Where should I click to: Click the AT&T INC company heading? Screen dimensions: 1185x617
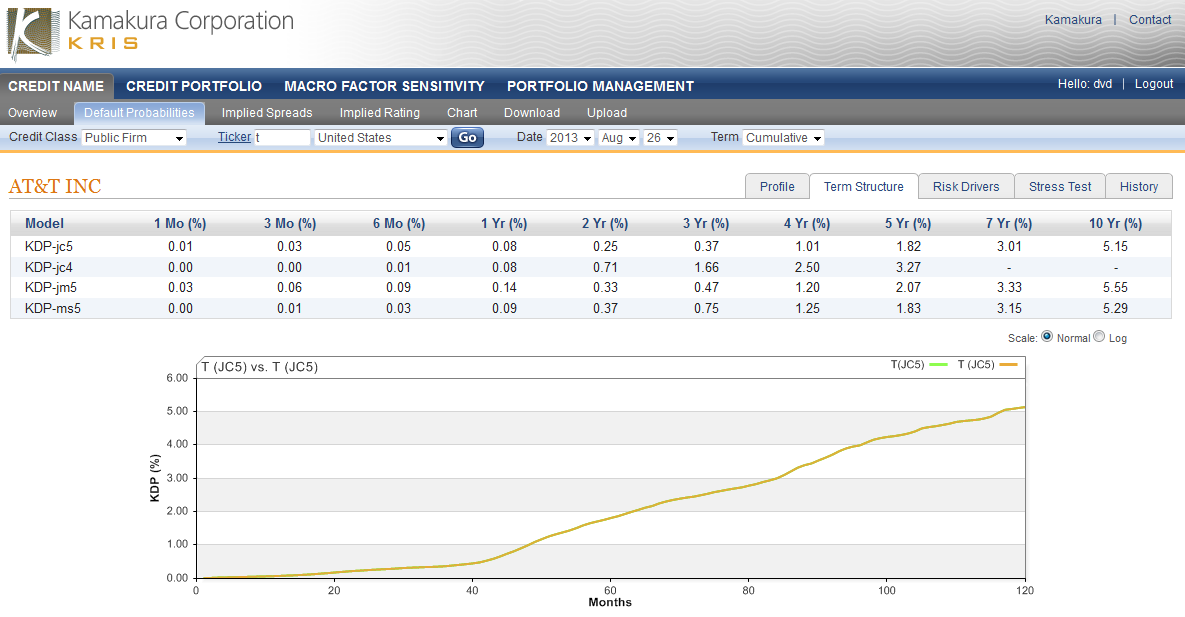tap(55, 186)
